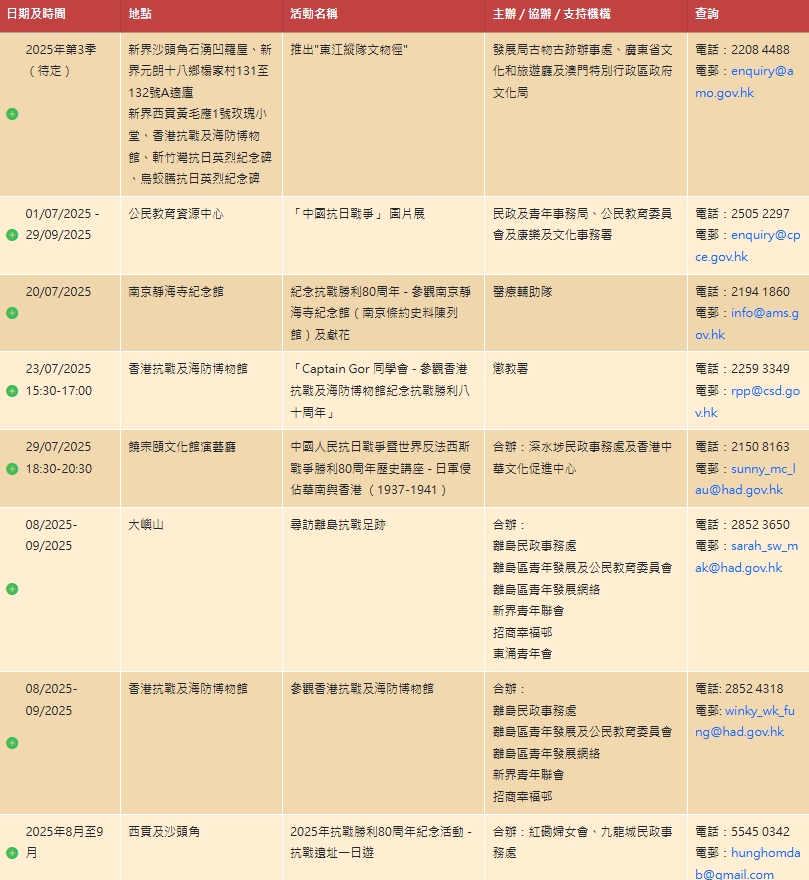Click plus icon for the 20/07/2025 南京靜海寺 row
Screen dimensions: 809x880
pos(12,313)
